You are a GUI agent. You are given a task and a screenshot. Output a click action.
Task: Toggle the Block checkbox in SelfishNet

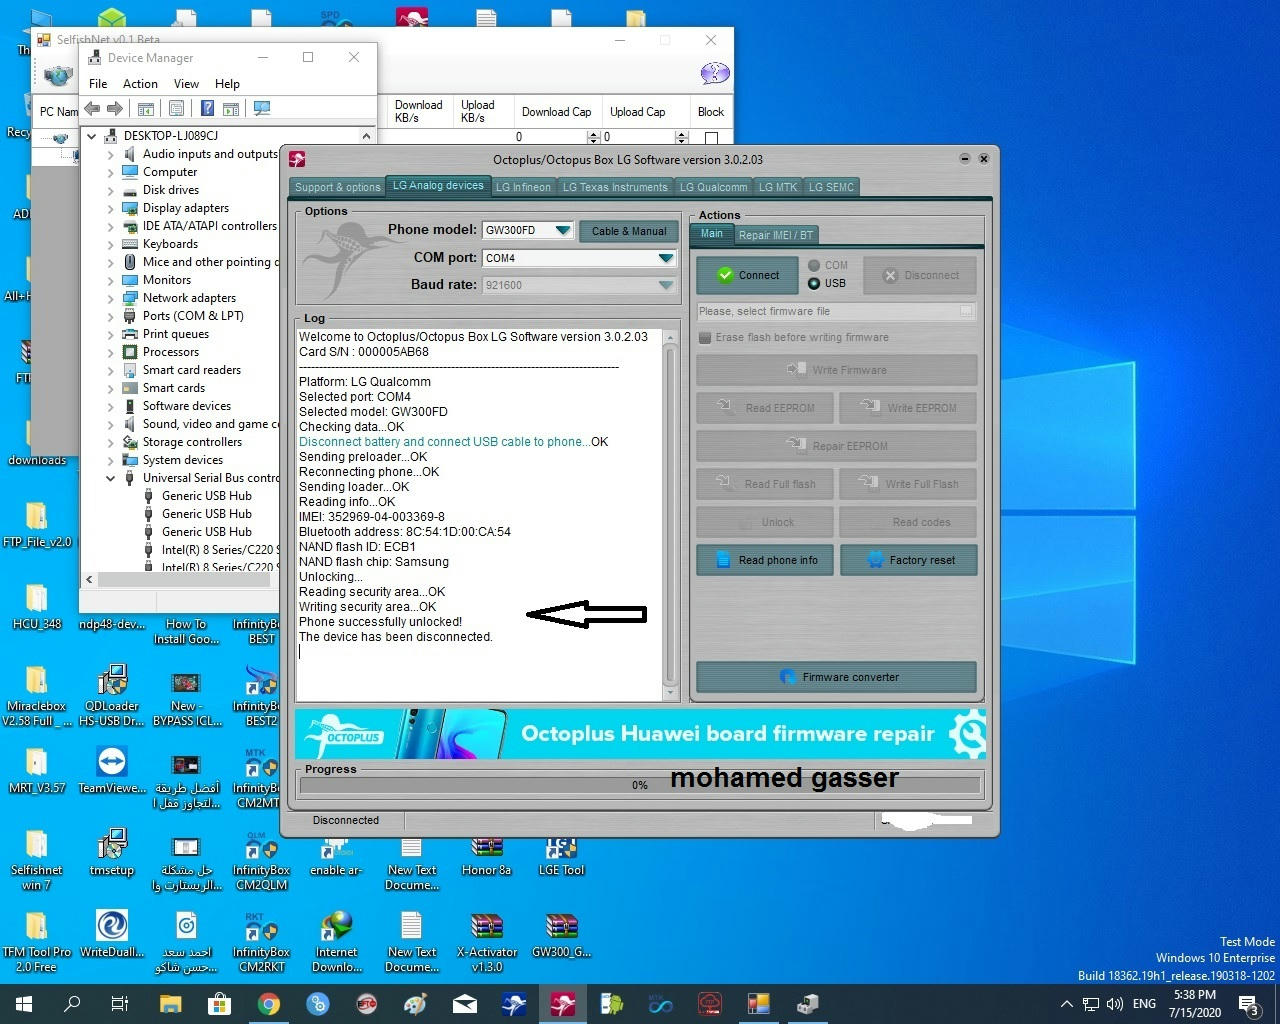pos(711,137)
